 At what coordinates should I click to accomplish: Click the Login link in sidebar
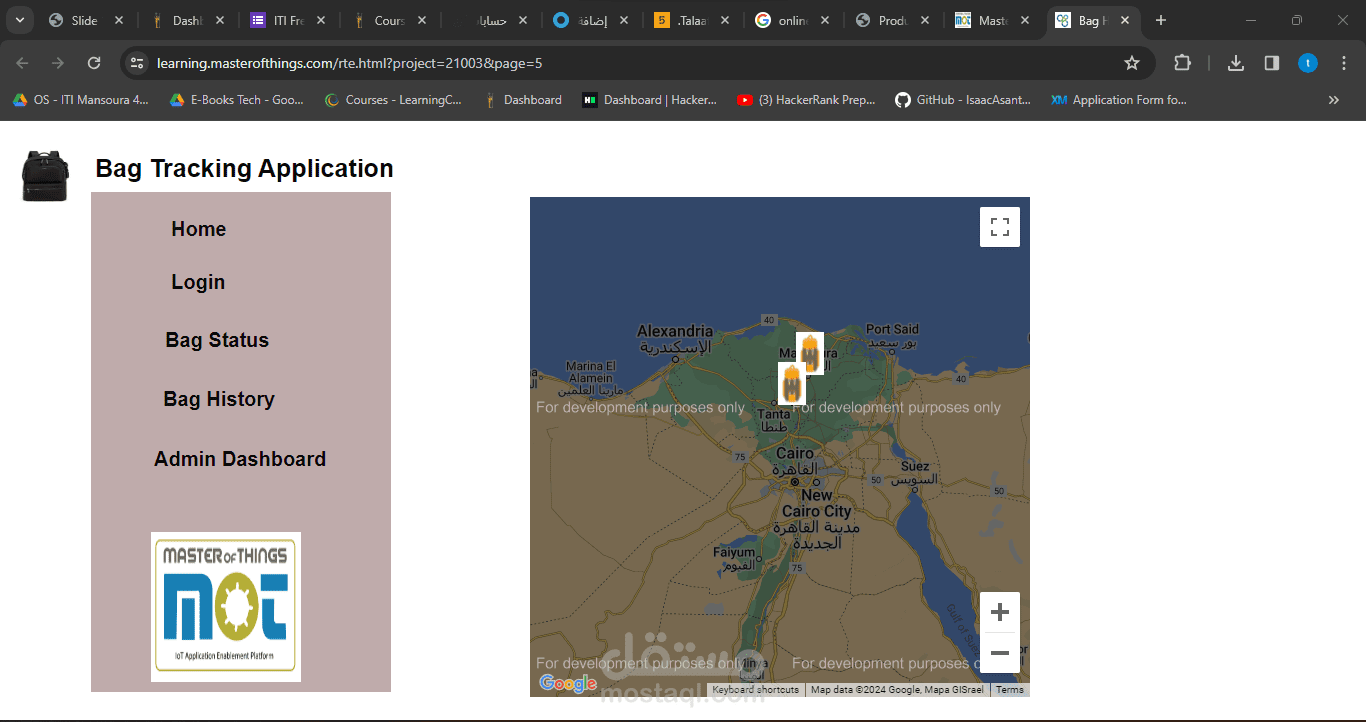[x=198, y=282]
